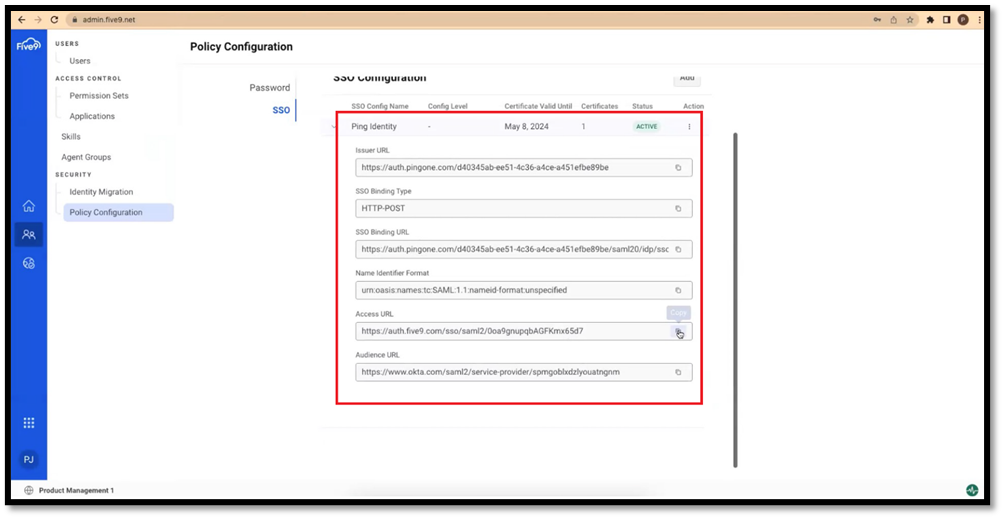Copy the Access URL value

678,331
